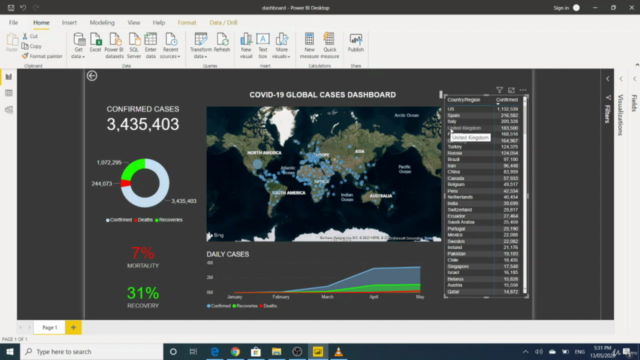Switch to Report view in sidebar
Viewport: 640px width, 360px height.
click(9, 77)
